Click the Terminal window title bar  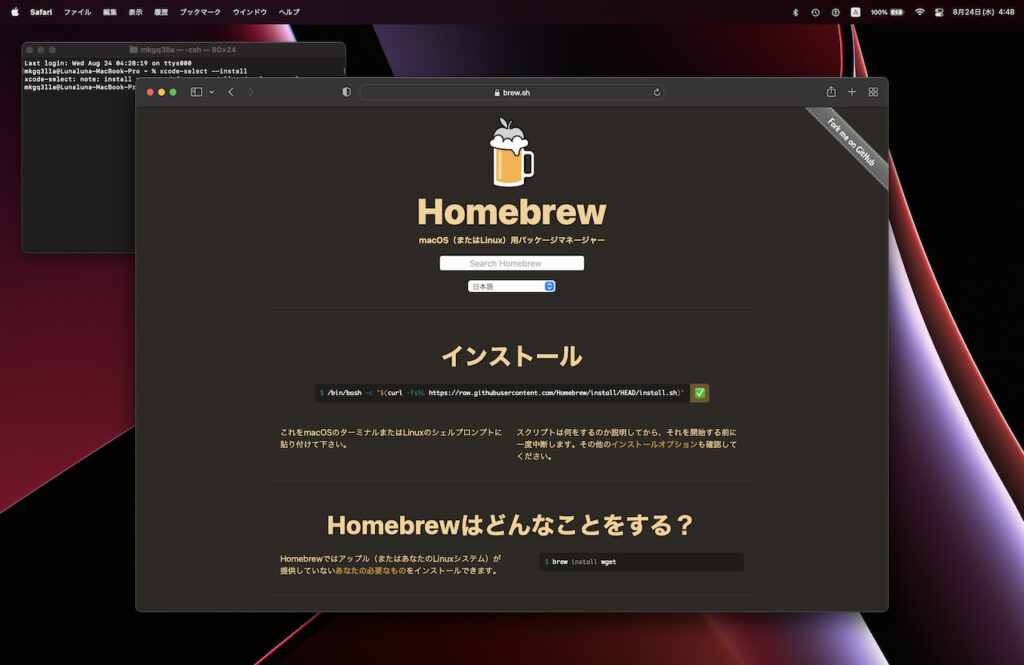[x=184, y=50]
